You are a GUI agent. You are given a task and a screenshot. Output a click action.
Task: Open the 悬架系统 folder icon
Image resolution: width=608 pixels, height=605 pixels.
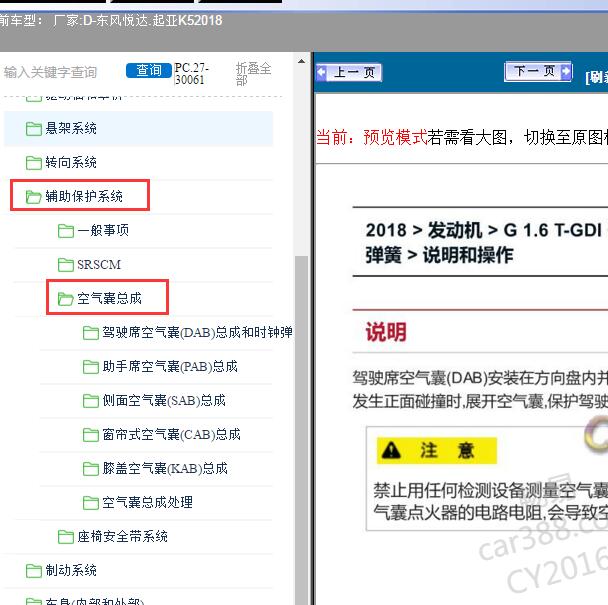(33, 129)
